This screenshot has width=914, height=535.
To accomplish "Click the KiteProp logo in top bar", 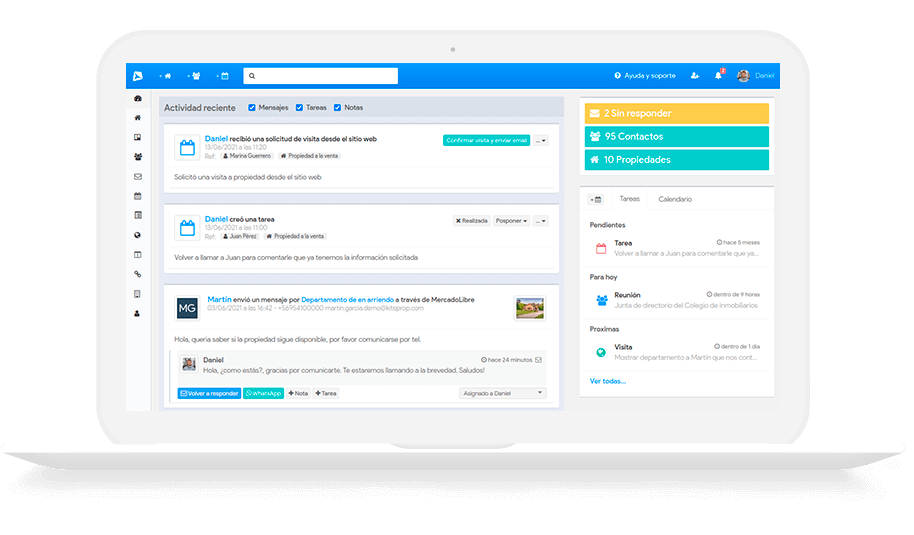I will [138, 76].
